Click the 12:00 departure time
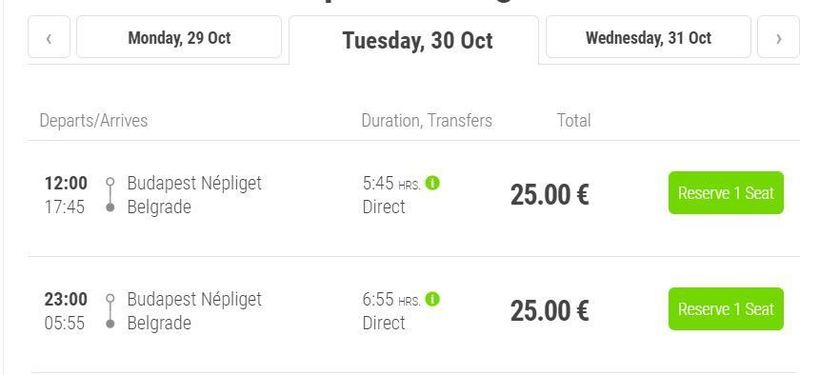 click(x=66, y=184)
